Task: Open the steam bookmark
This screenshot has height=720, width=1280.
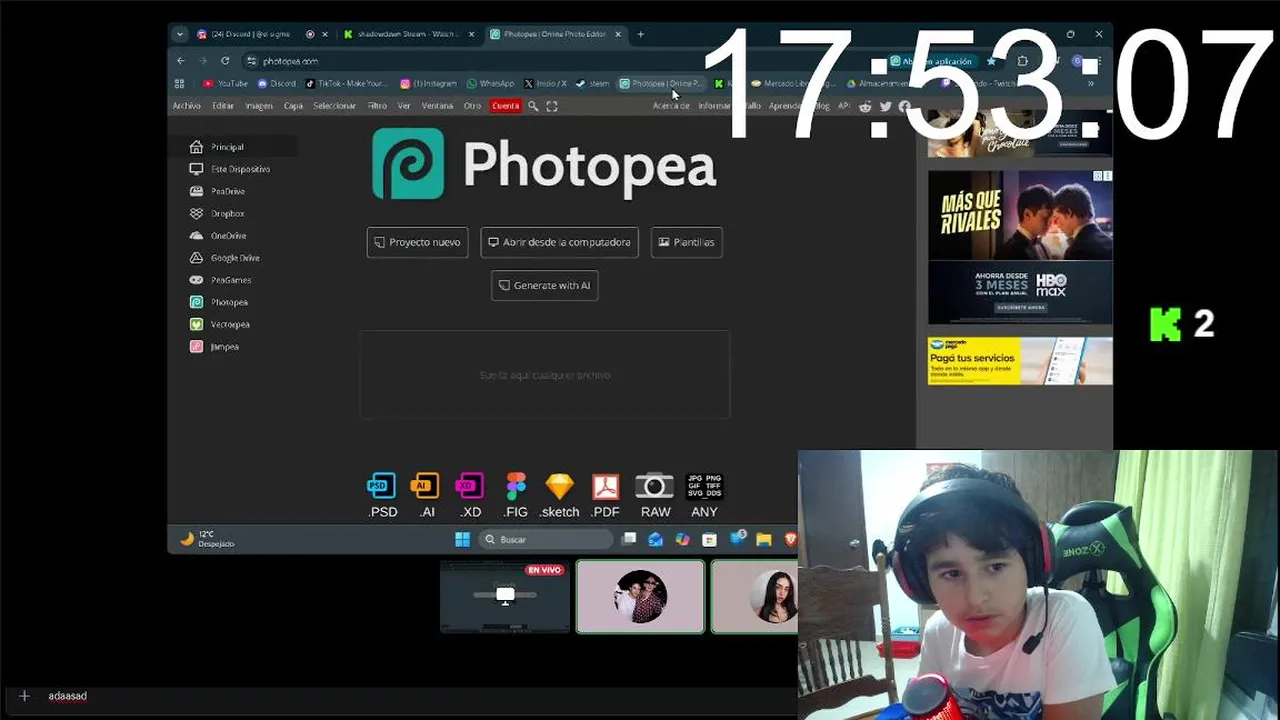Action: (x=593, y=84)
